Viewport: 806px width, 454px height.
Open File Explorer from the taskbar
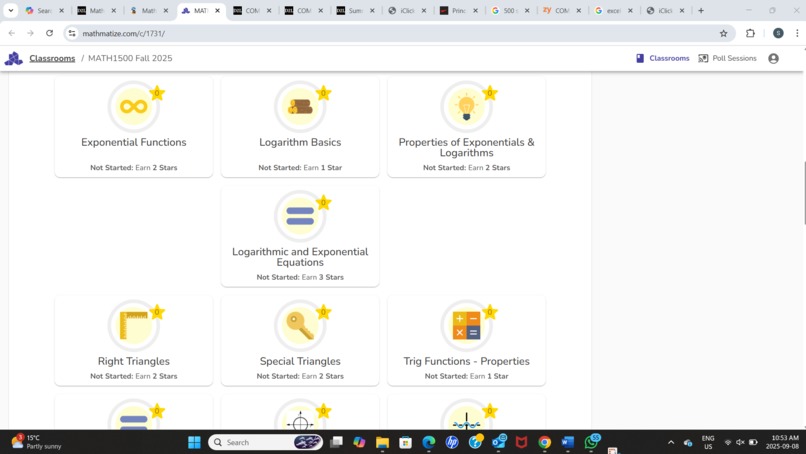(382, 442)
